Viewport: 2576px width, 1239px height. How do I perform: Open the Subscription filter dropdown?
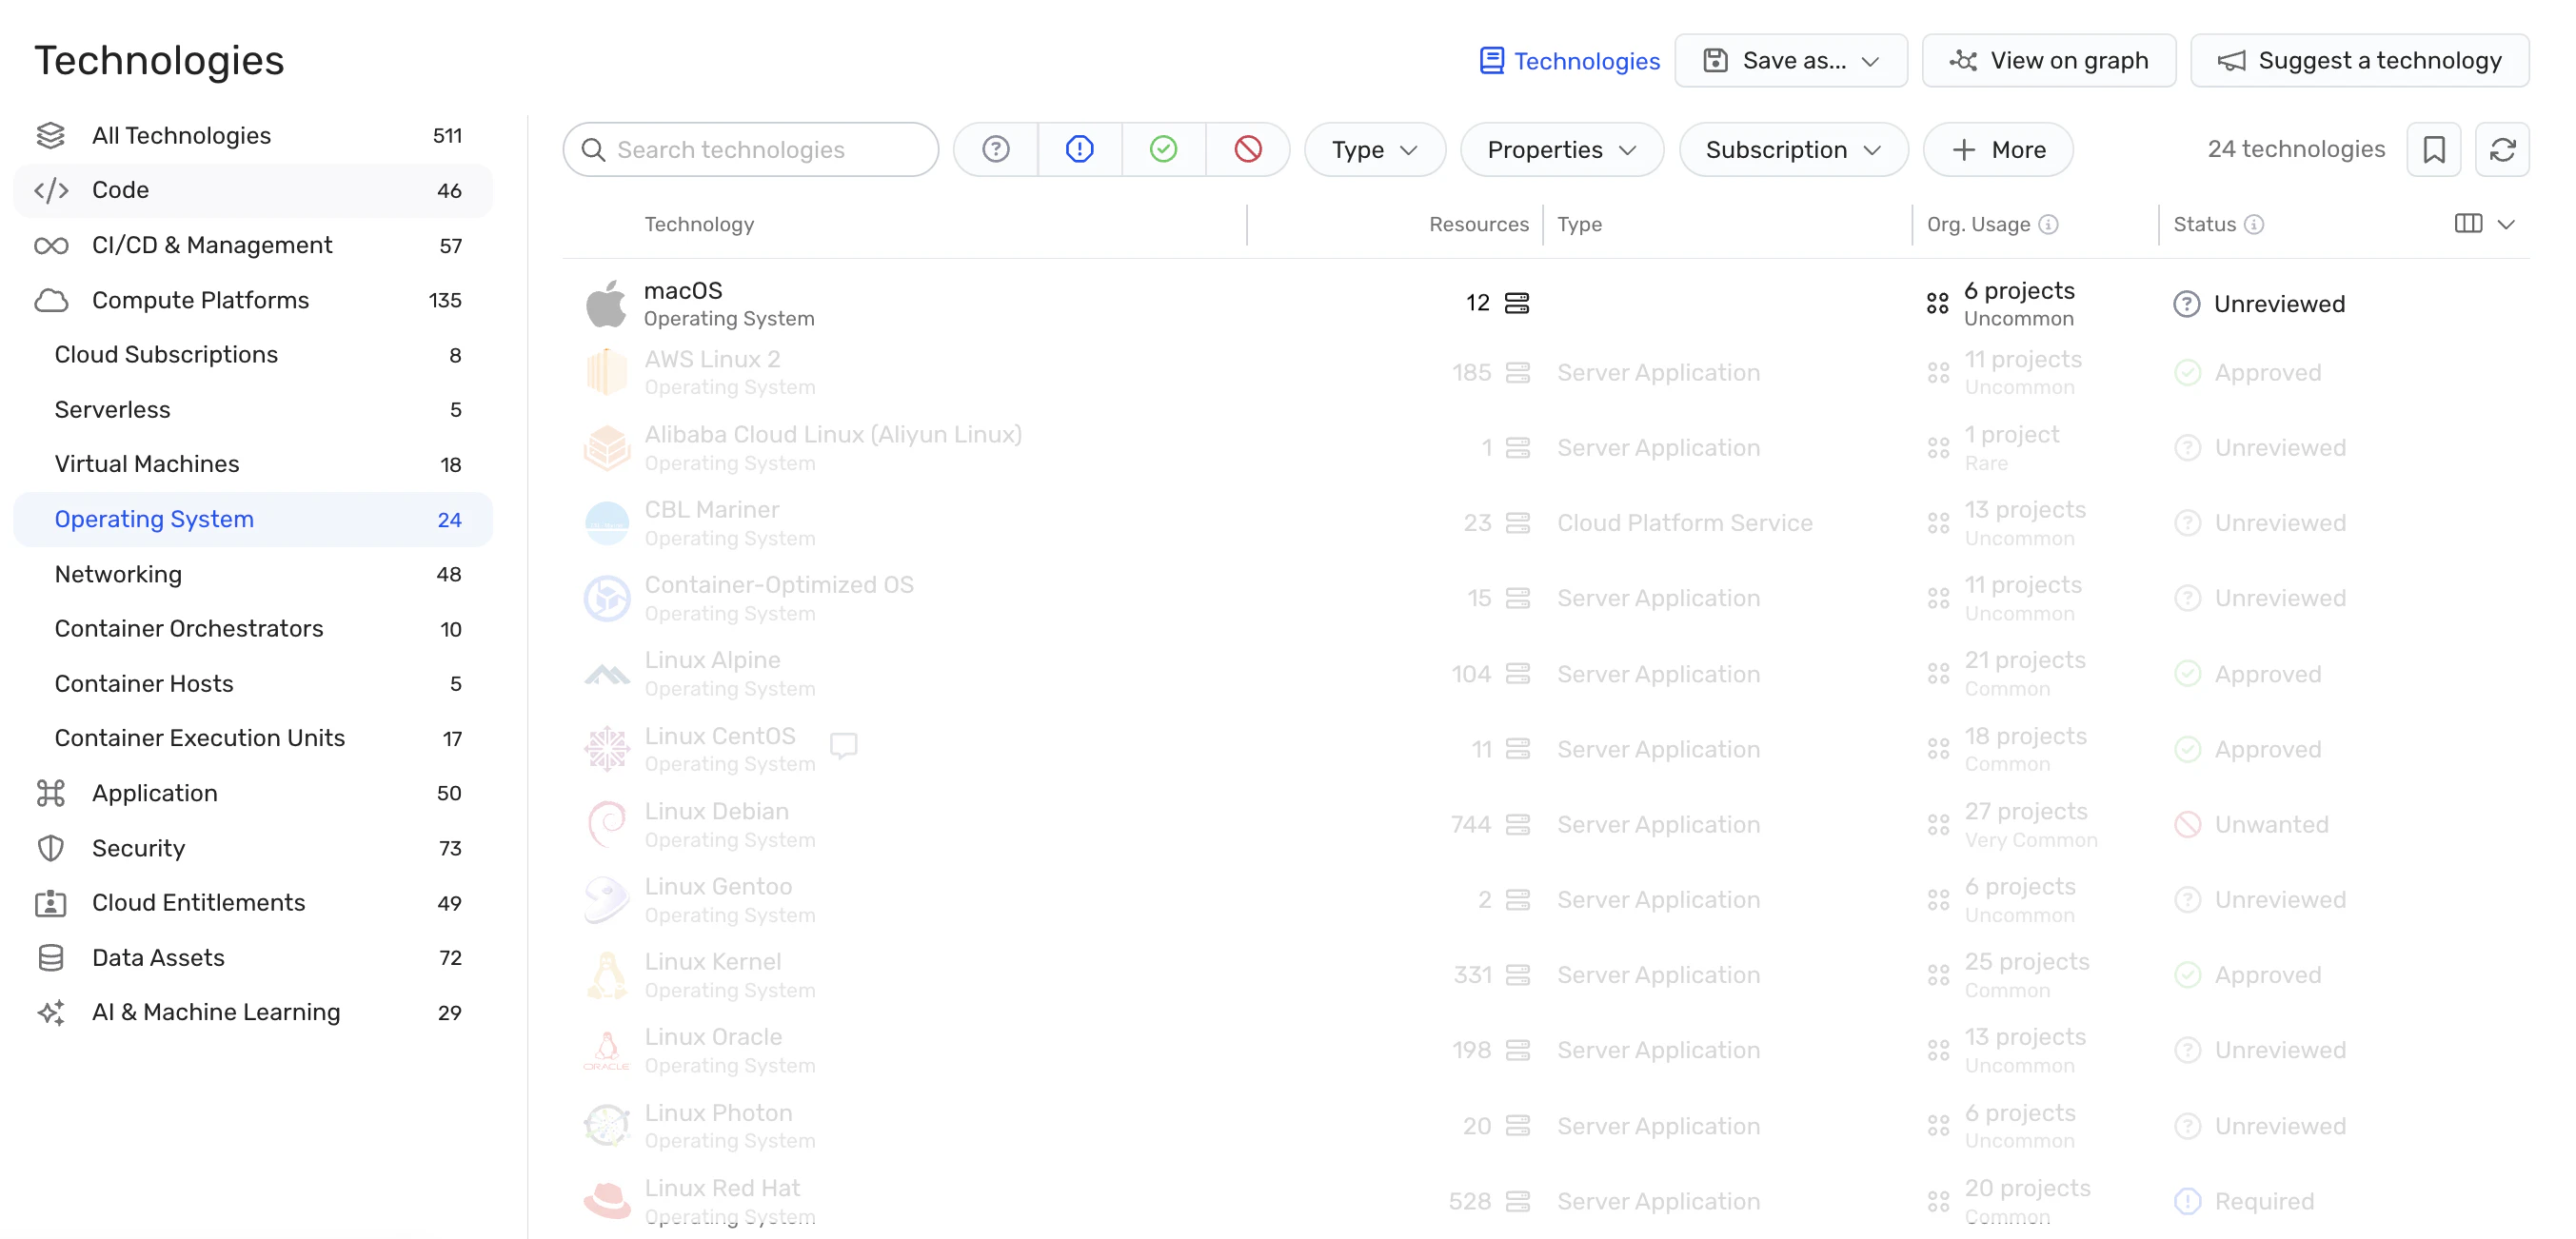tap(1793, 150)
